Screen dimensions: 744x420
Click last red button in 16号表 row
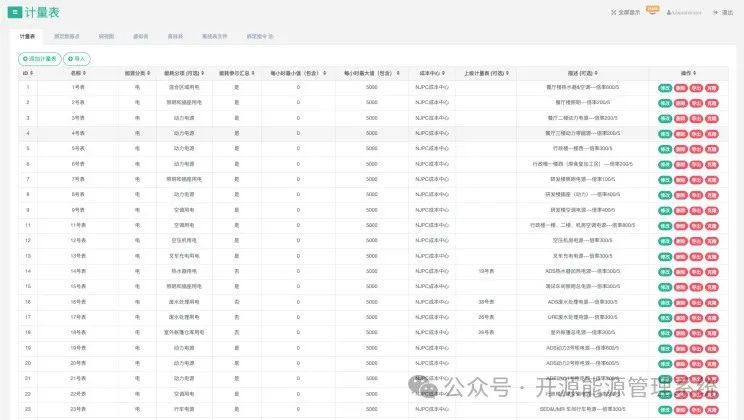pyautogui.click(x=711, y=303)
